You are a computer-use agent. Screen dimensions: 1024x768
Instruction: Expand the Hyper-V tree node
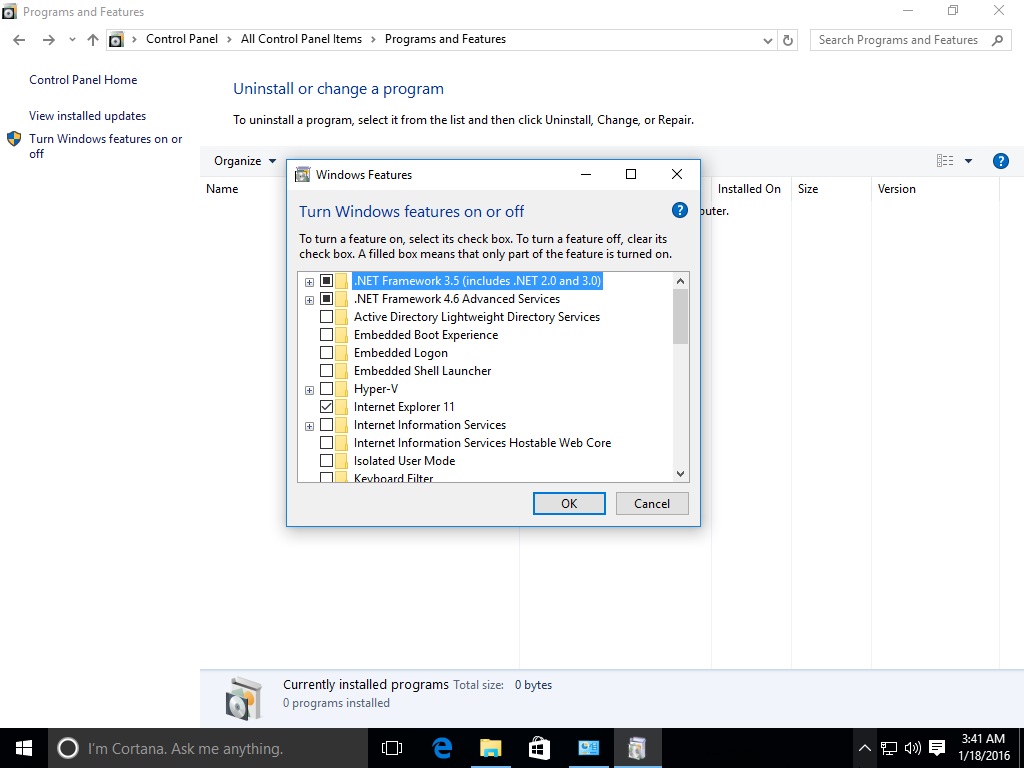click(310, 390)
